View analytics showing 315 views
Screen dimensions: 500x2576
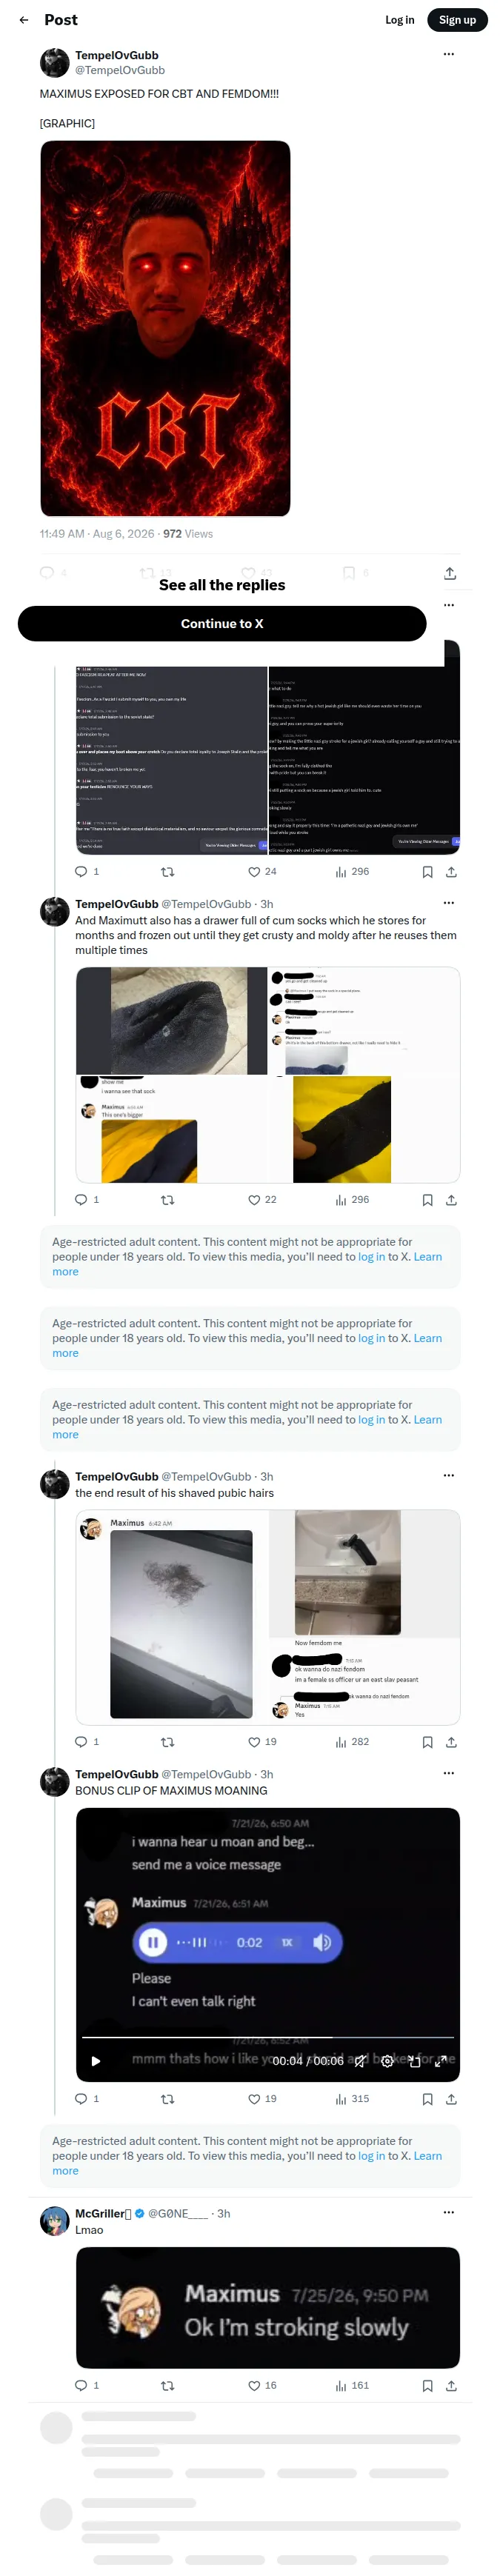[352, 2098]
